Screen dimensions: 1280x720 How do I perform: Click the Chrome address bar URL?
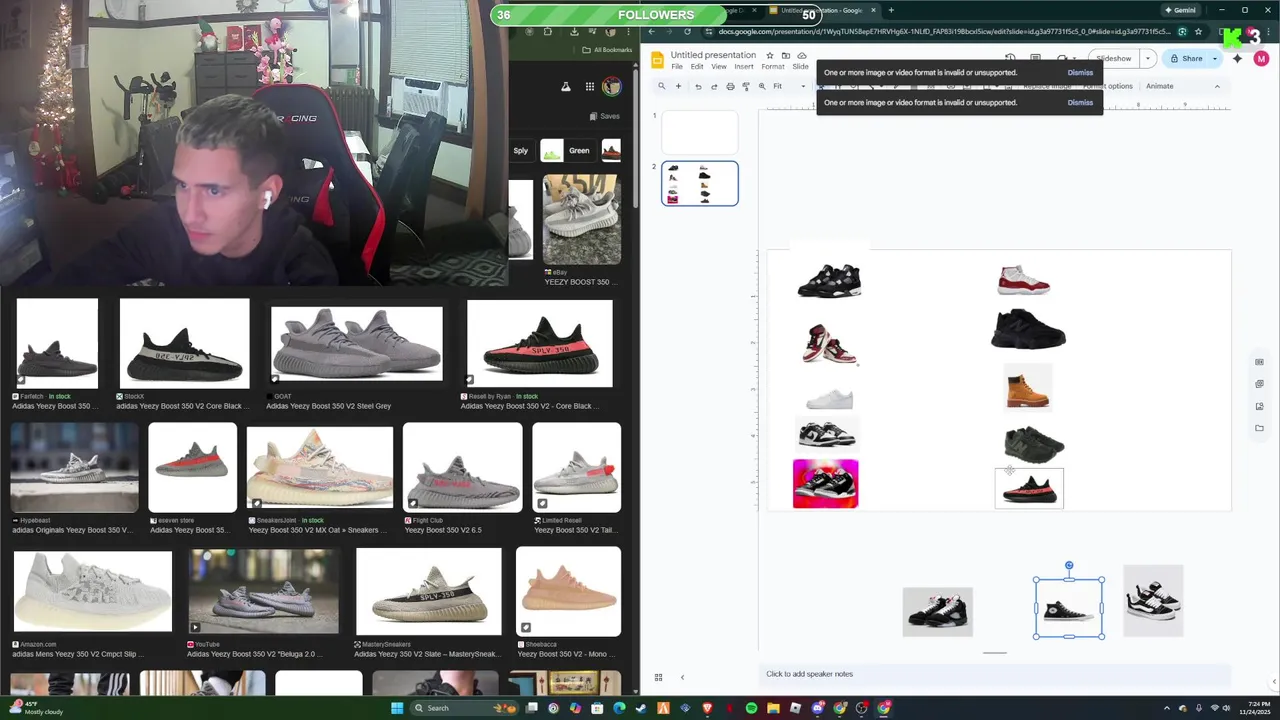(943, 31)
